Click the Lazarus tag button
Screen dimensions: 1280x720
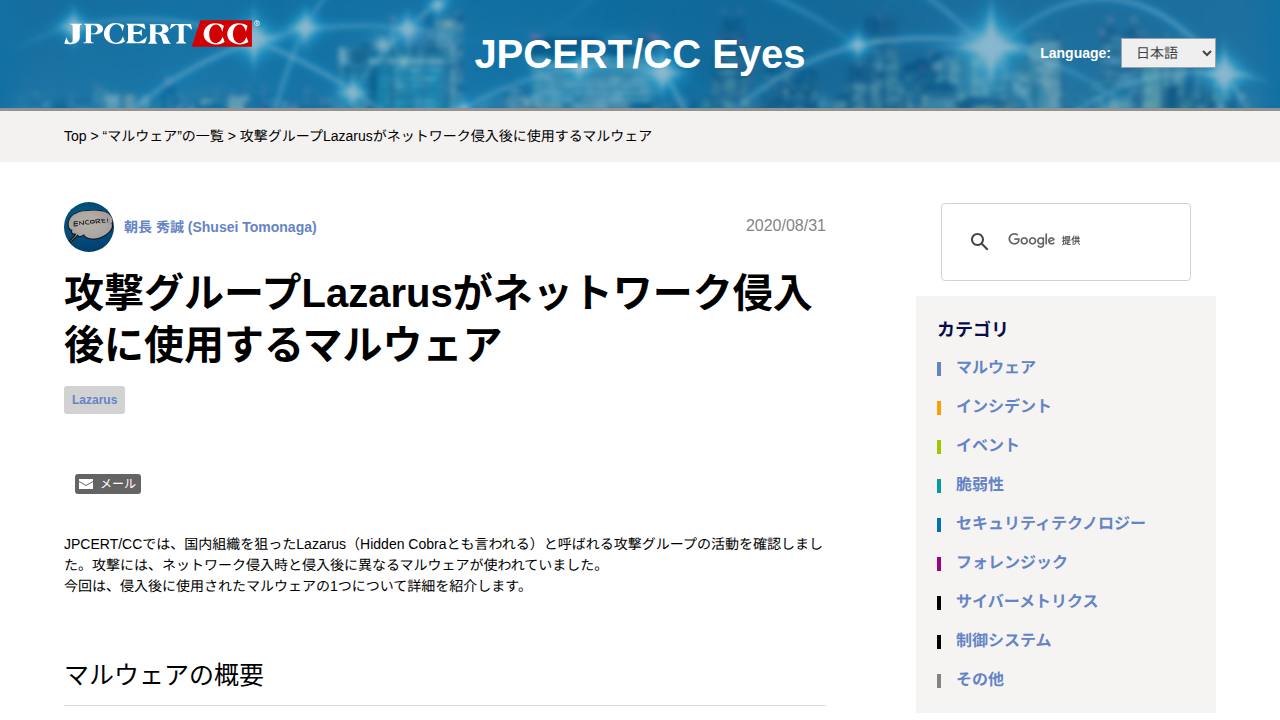pyautogui.click(x=94, y=400)
